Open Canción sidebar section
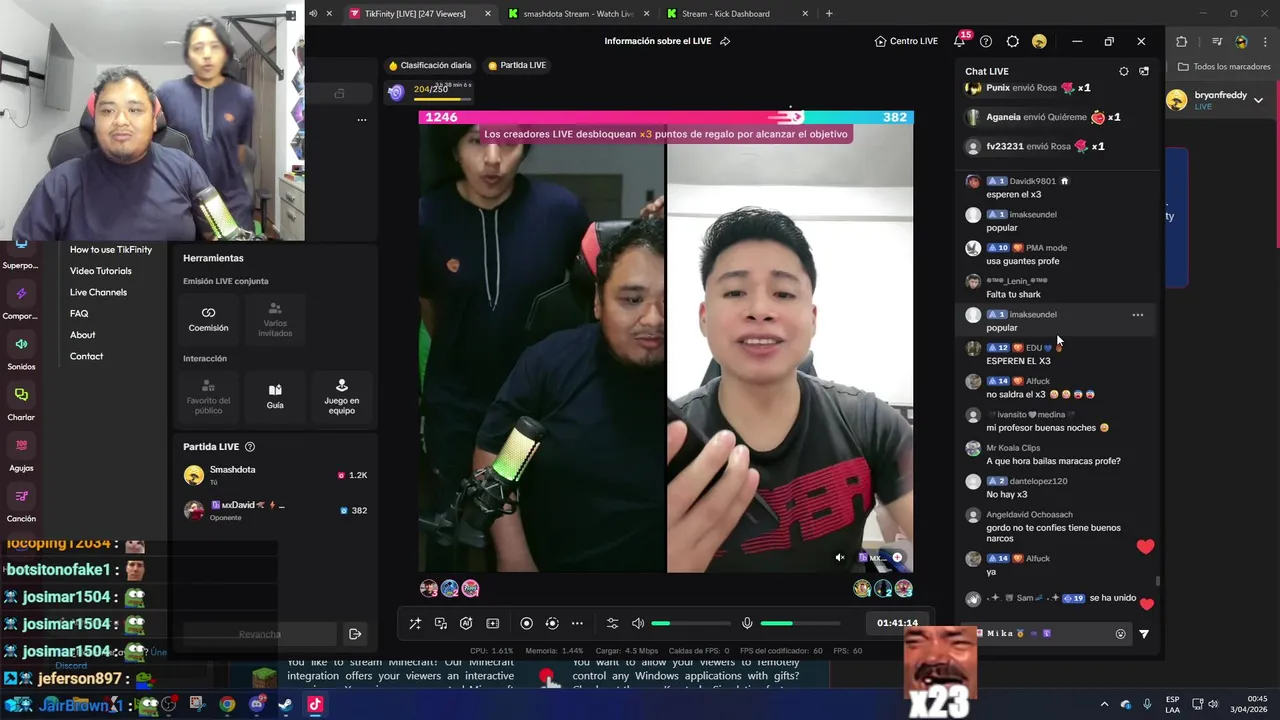 [x=21, y=505]
